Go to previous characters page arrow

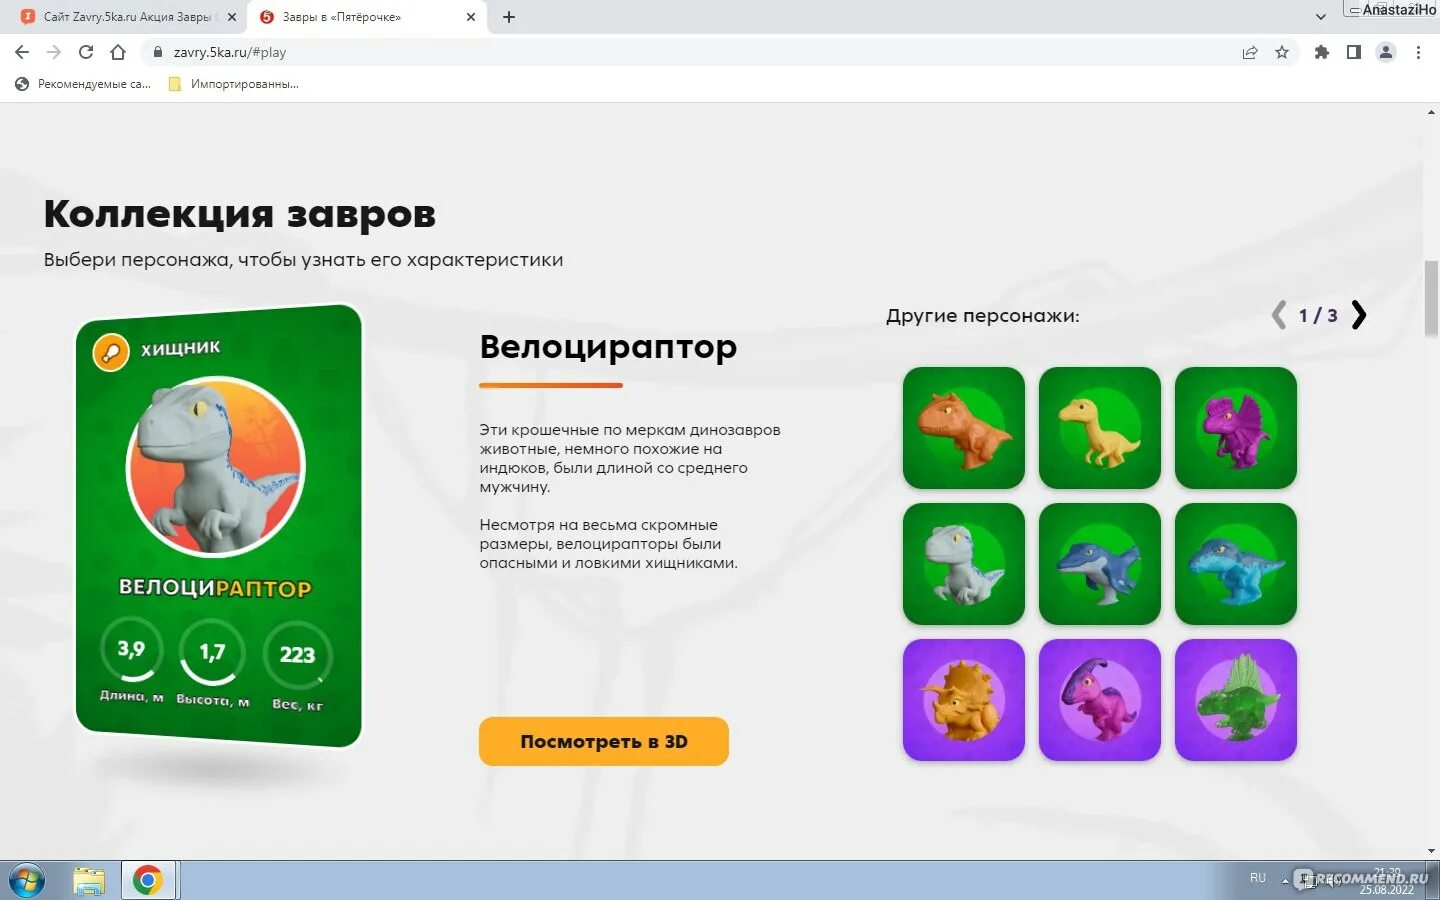tap(1278, 315)
